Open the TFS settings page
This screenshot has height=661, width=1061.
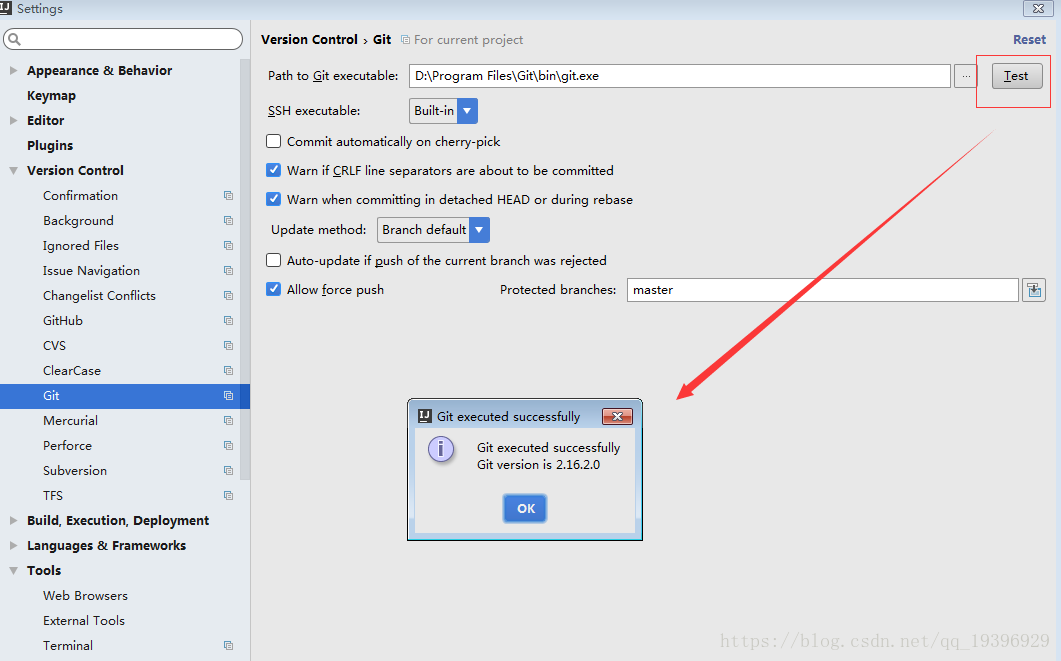click(53, 496)
